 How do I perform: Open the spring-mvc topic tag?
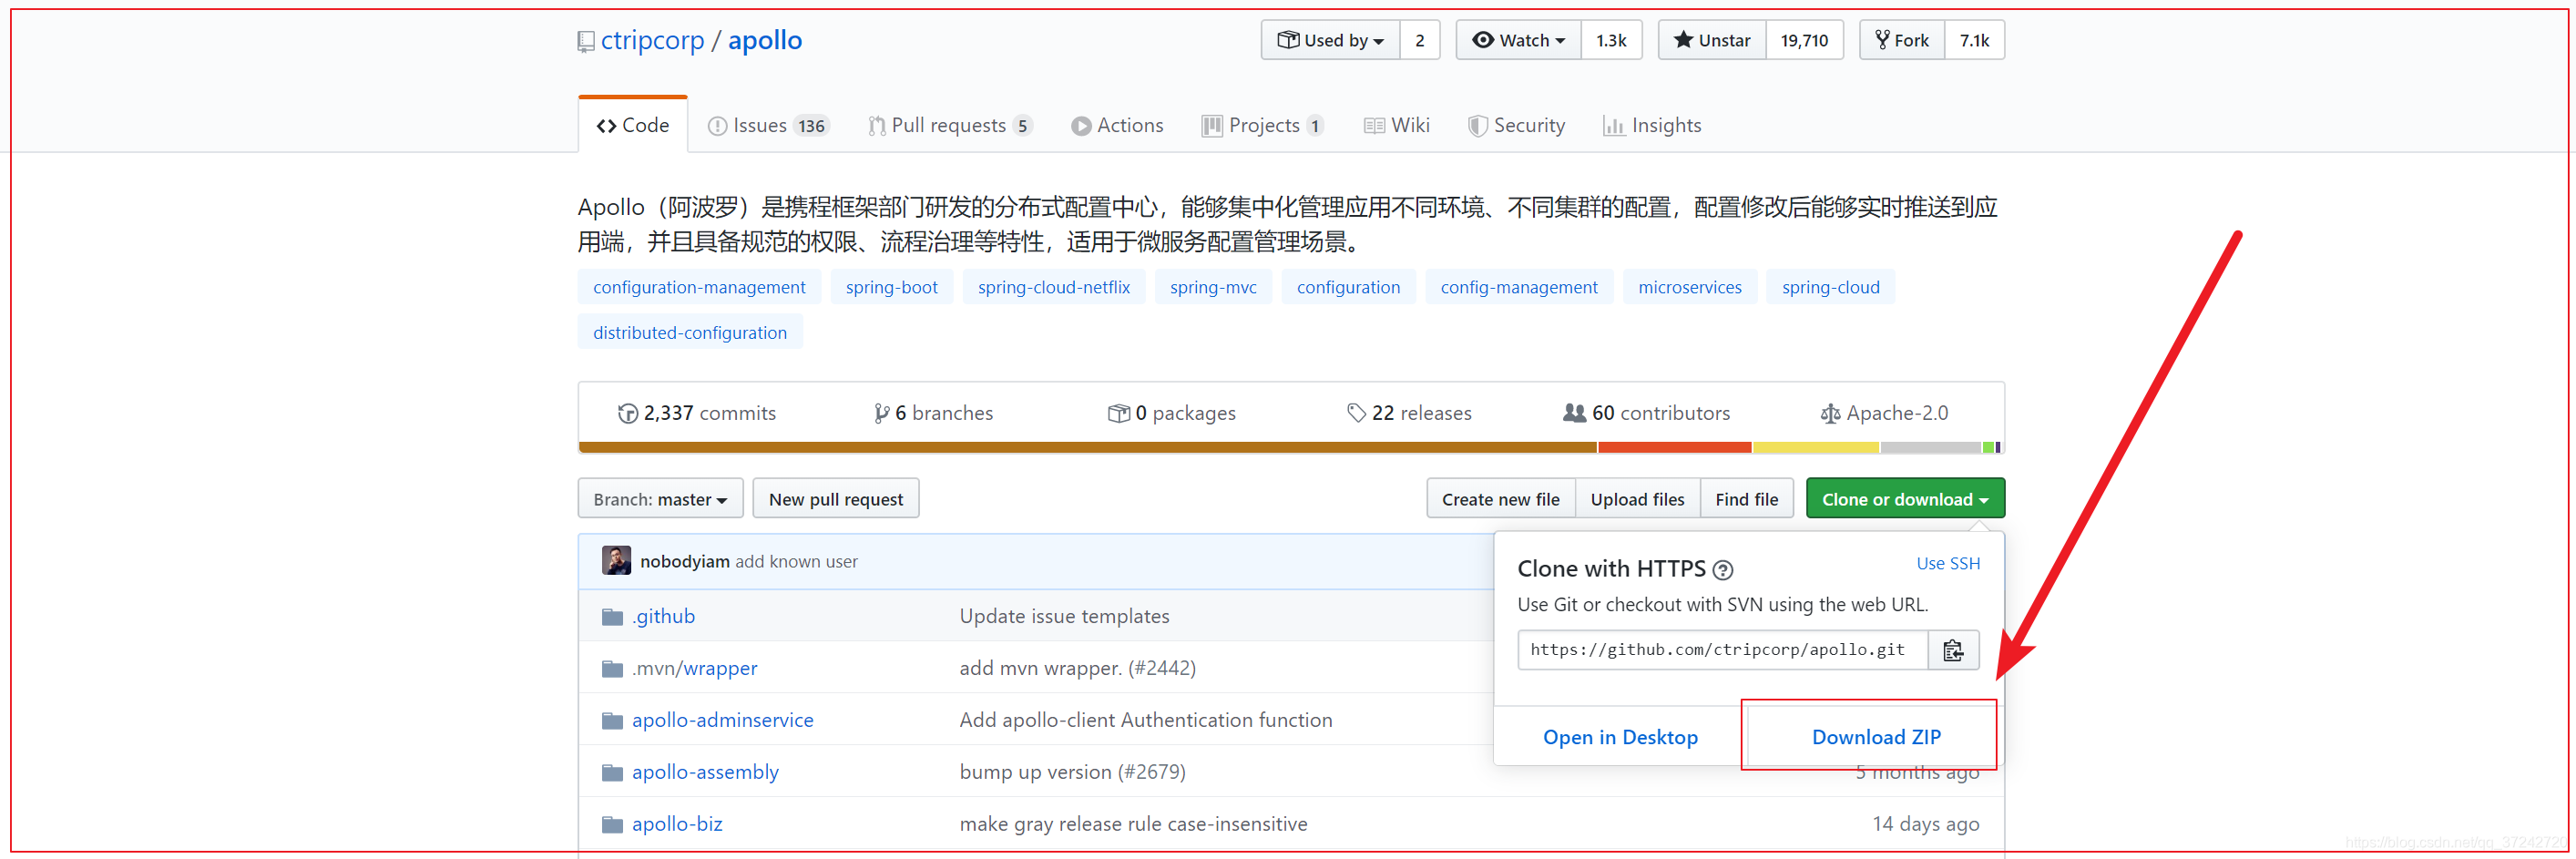point(1213,287)
